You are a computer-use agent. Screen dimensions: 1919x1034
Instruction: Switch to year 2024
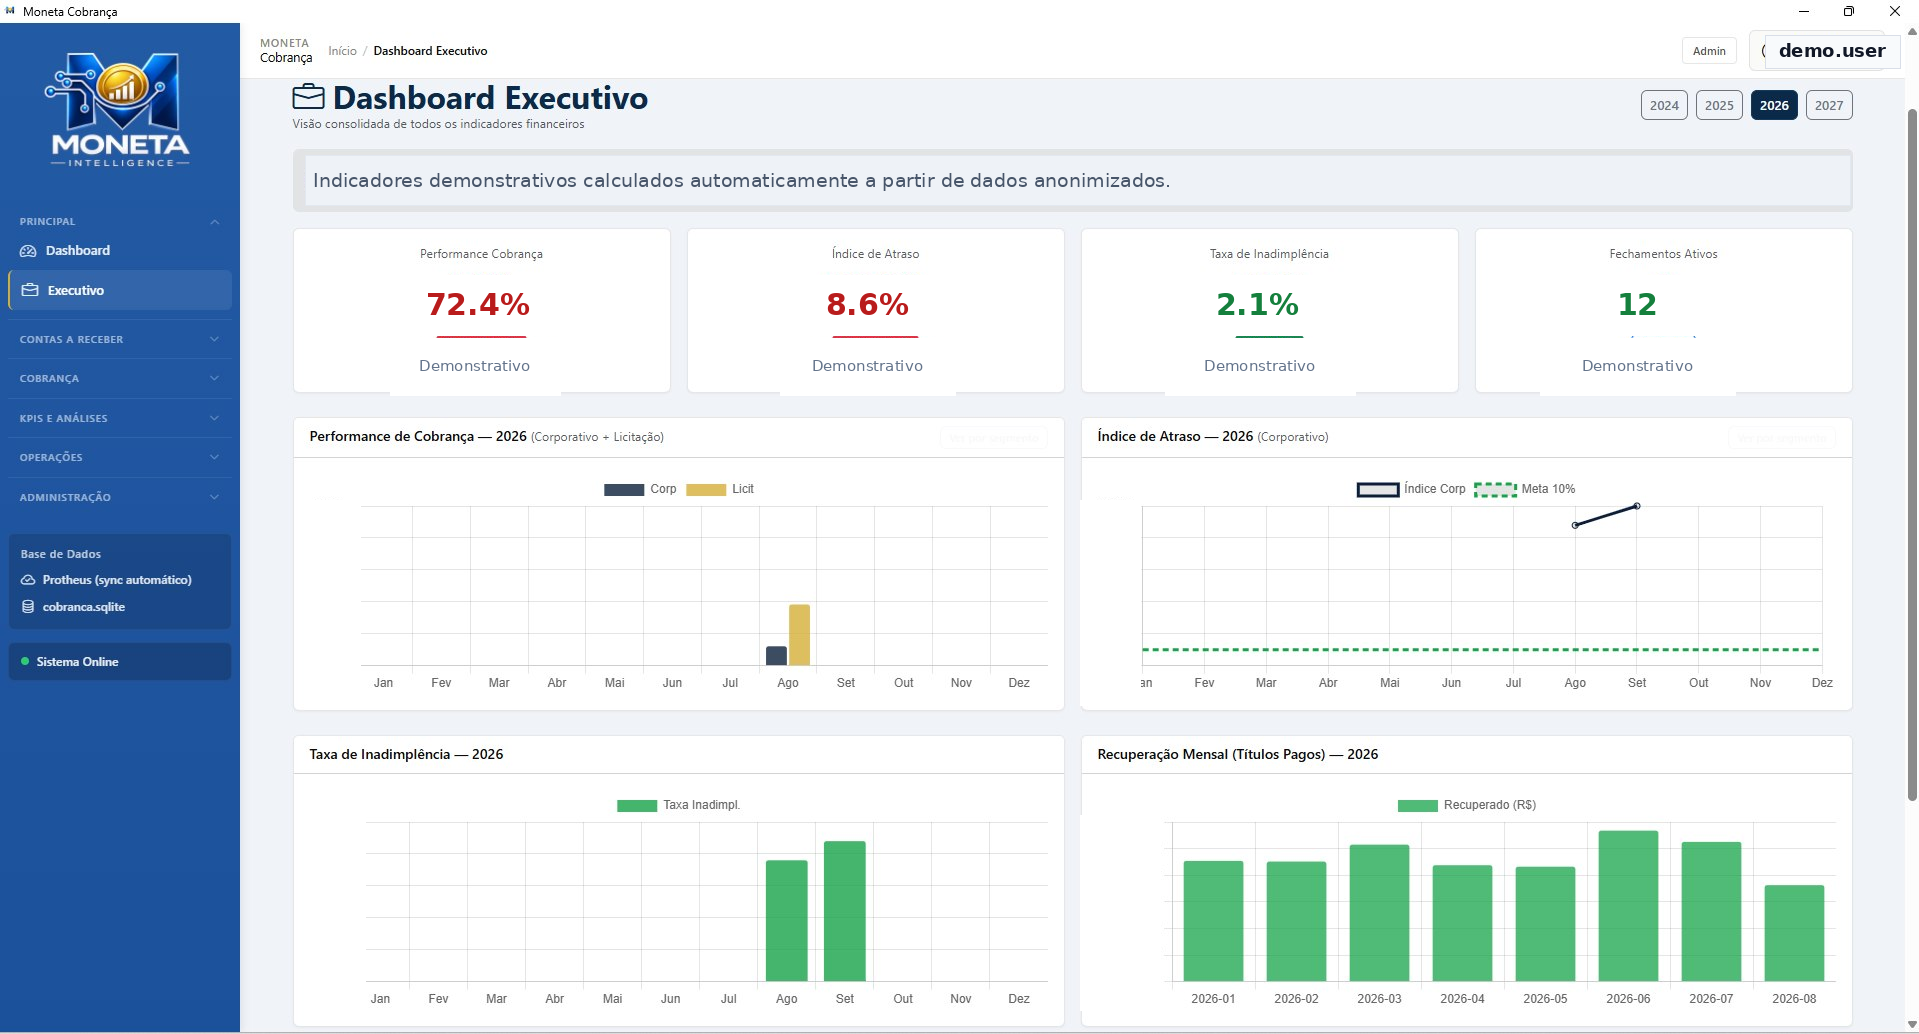click(1664, 105)
